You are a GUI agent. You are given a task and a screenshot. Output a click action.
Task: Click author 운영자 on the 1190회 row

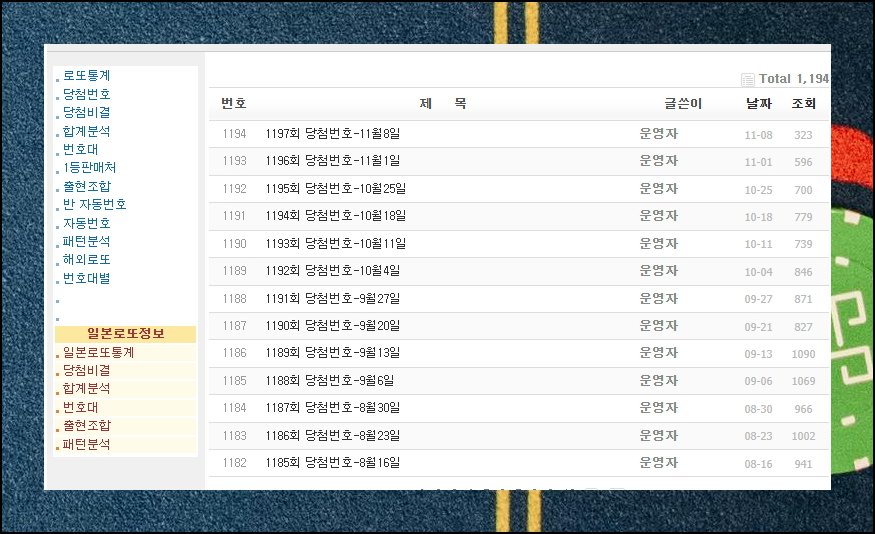click(658, 325)
